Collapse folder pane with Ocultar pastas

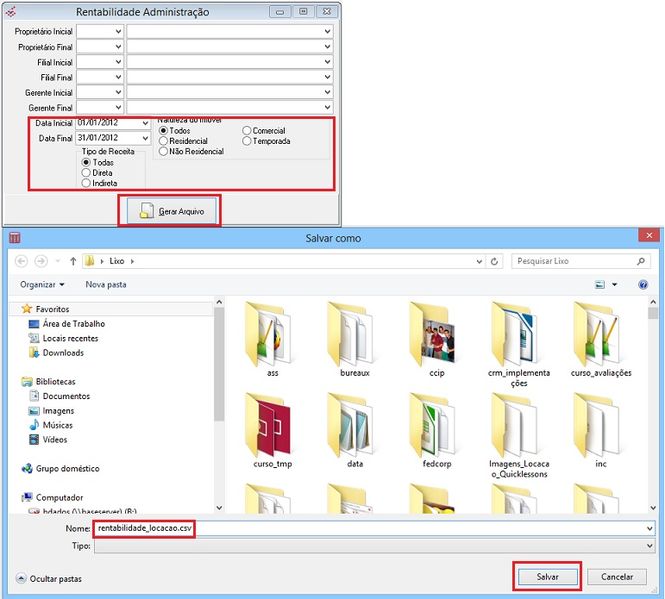pyautogui.click(x=49, y=578)
